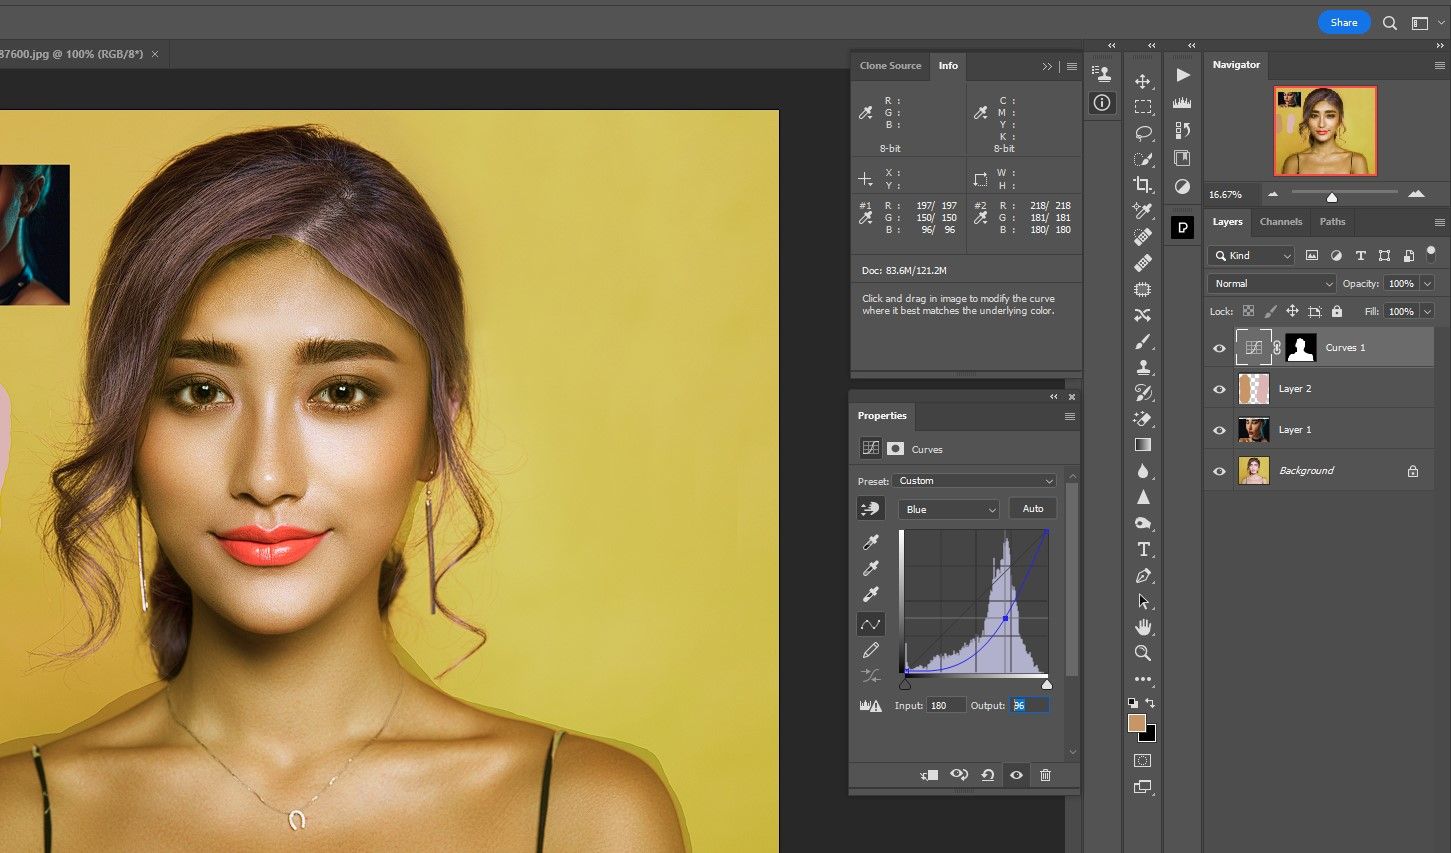Reset Curves to adjustment defaults
The height and width of the screenshot is (853, 1451).
(988, 775)
